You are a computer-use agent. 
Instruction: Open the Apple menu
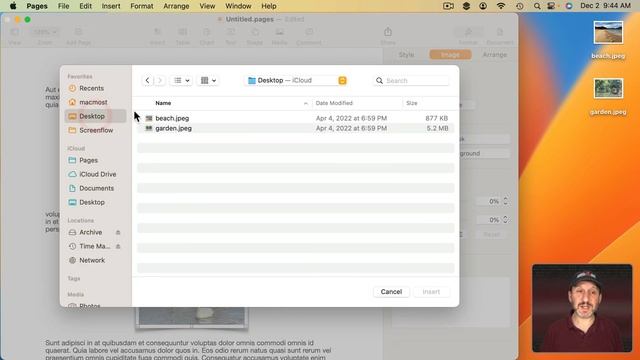point(13,6)
